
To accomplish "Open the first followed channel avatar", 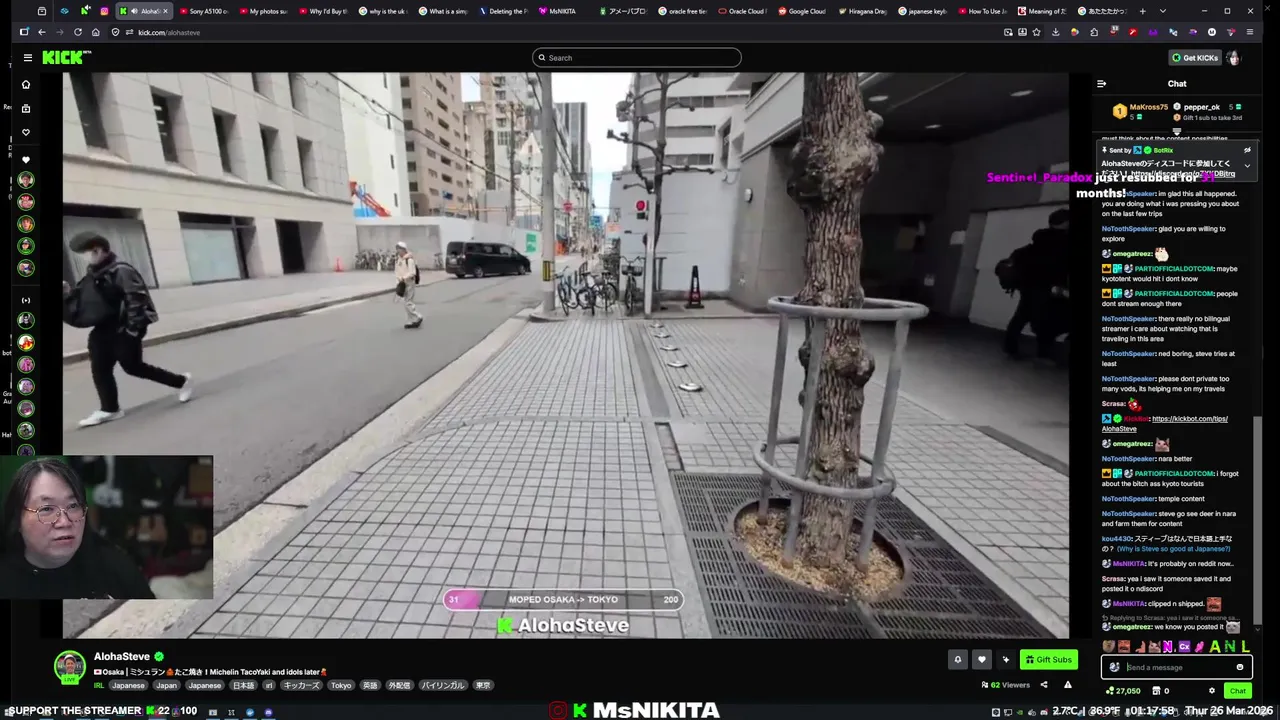I will pos(26,180).
